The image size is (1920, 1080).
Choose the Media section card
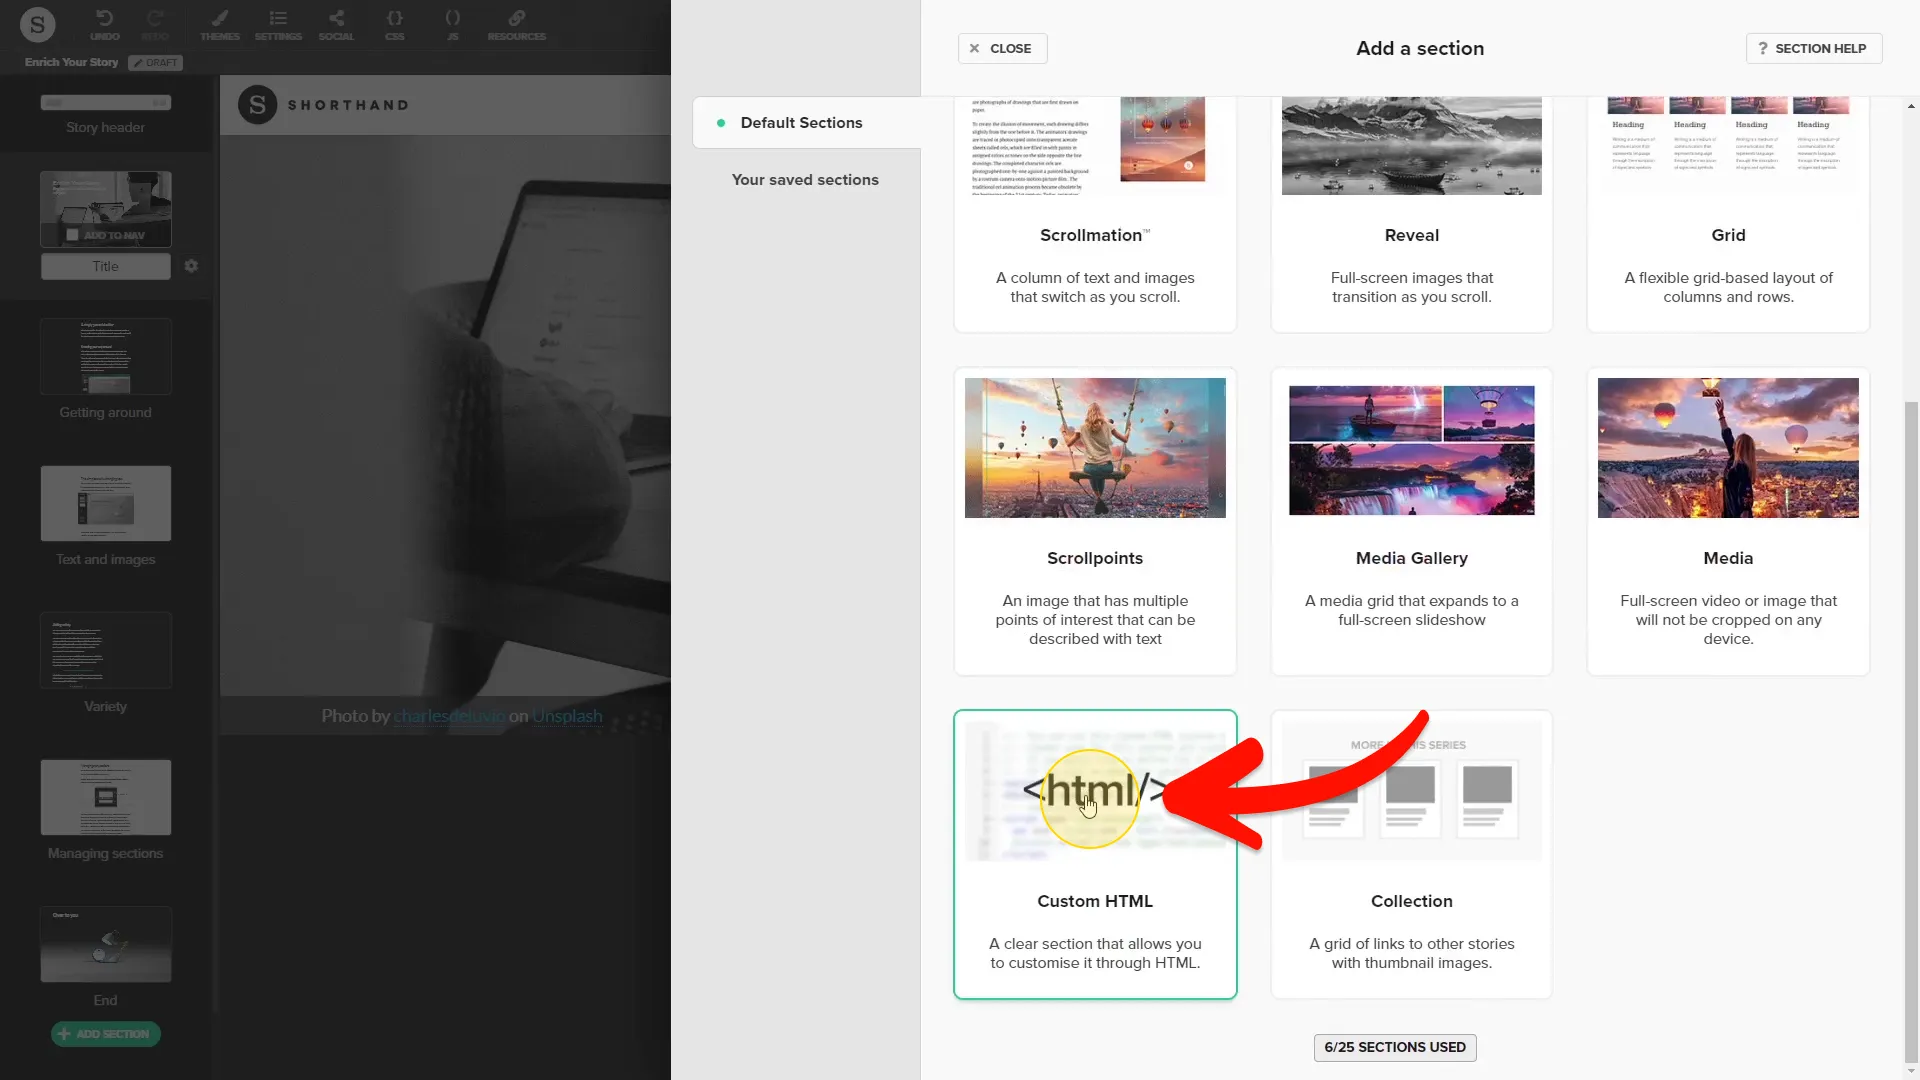tap(1728, 521)
